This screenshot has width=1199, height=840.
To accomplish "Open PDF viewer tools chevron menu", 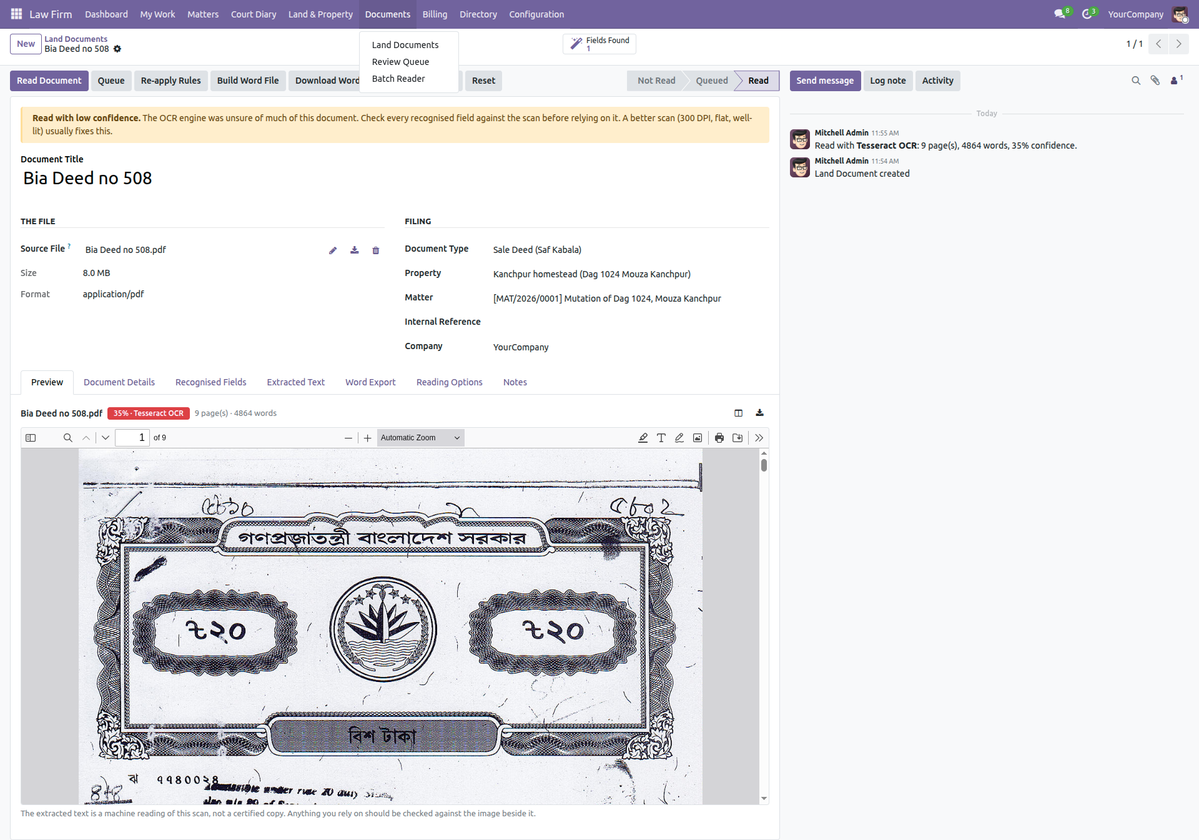I will [x=759, y=438].
